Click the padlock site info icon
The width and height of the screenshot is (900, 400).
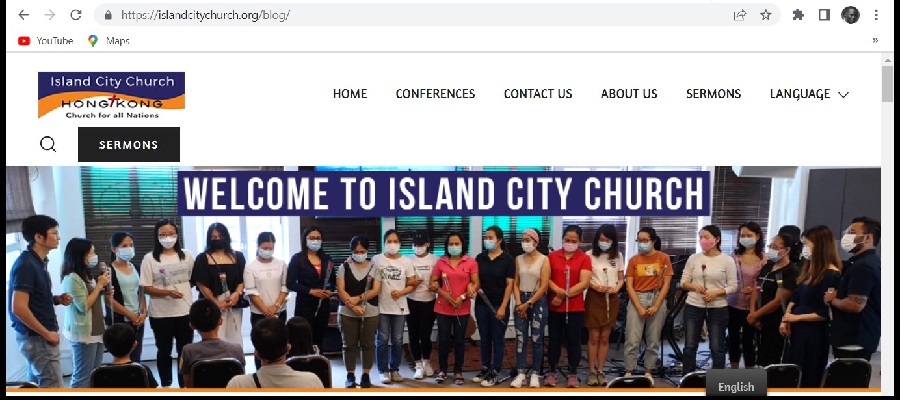pos(108,15)
